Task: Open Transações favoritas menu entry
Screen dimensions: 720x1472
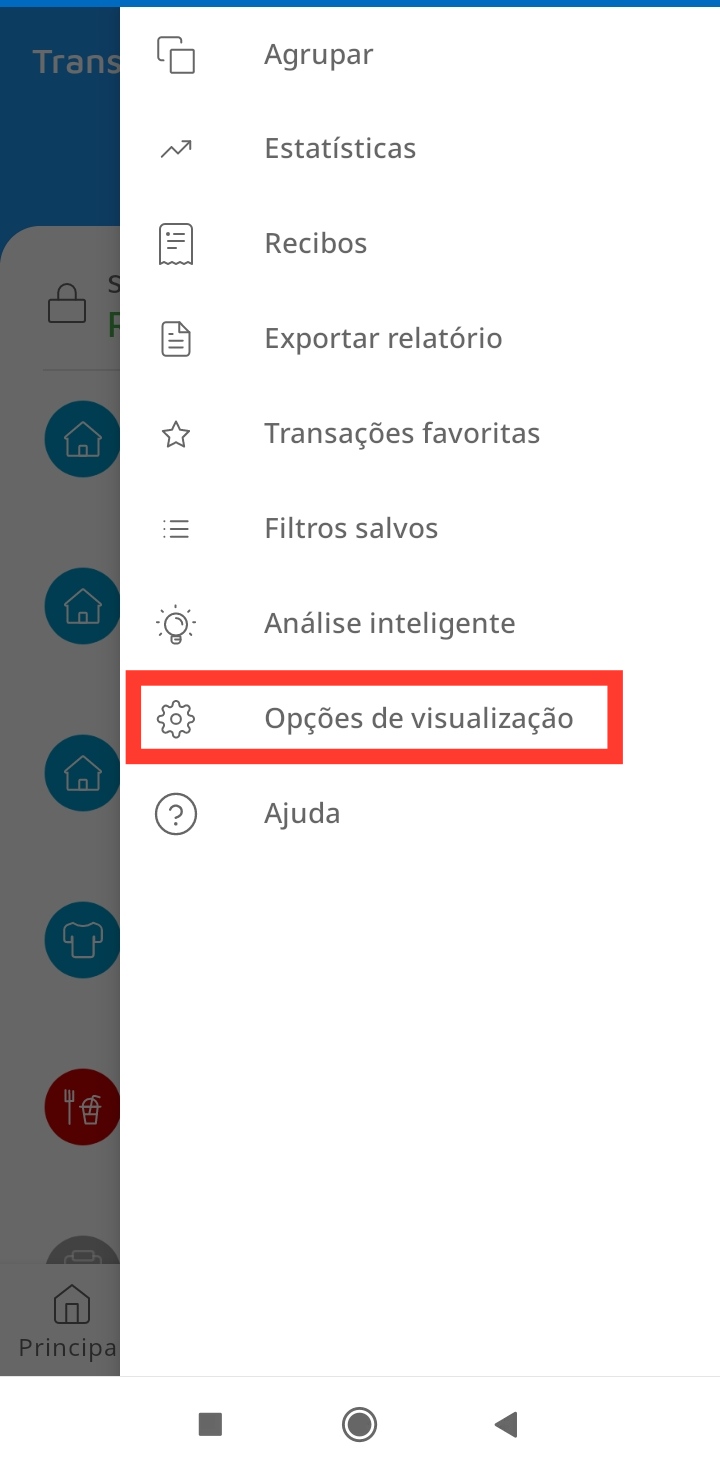Action: pos(402,434)
